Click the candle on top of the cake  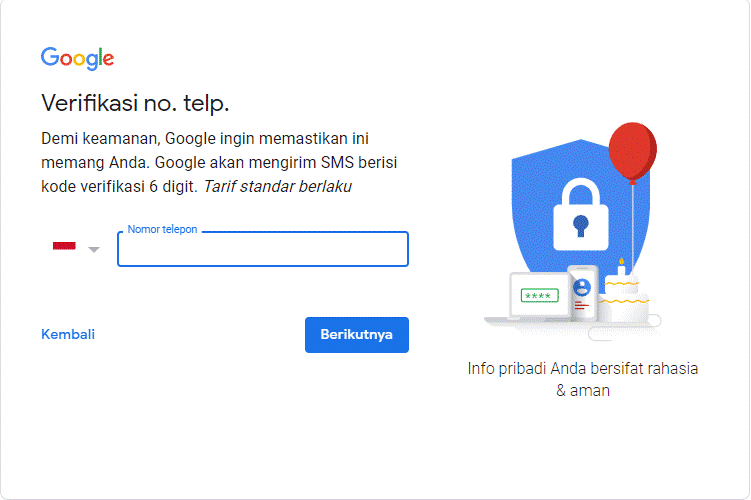click(621, 267)
